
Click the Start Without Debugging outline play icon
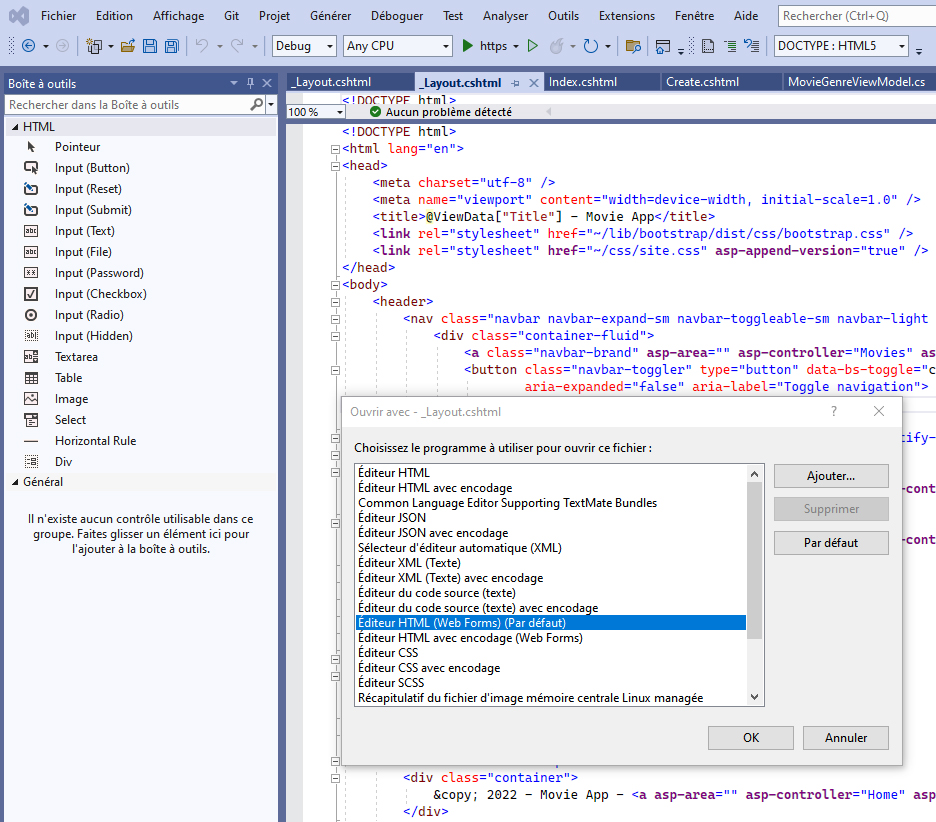533,46
